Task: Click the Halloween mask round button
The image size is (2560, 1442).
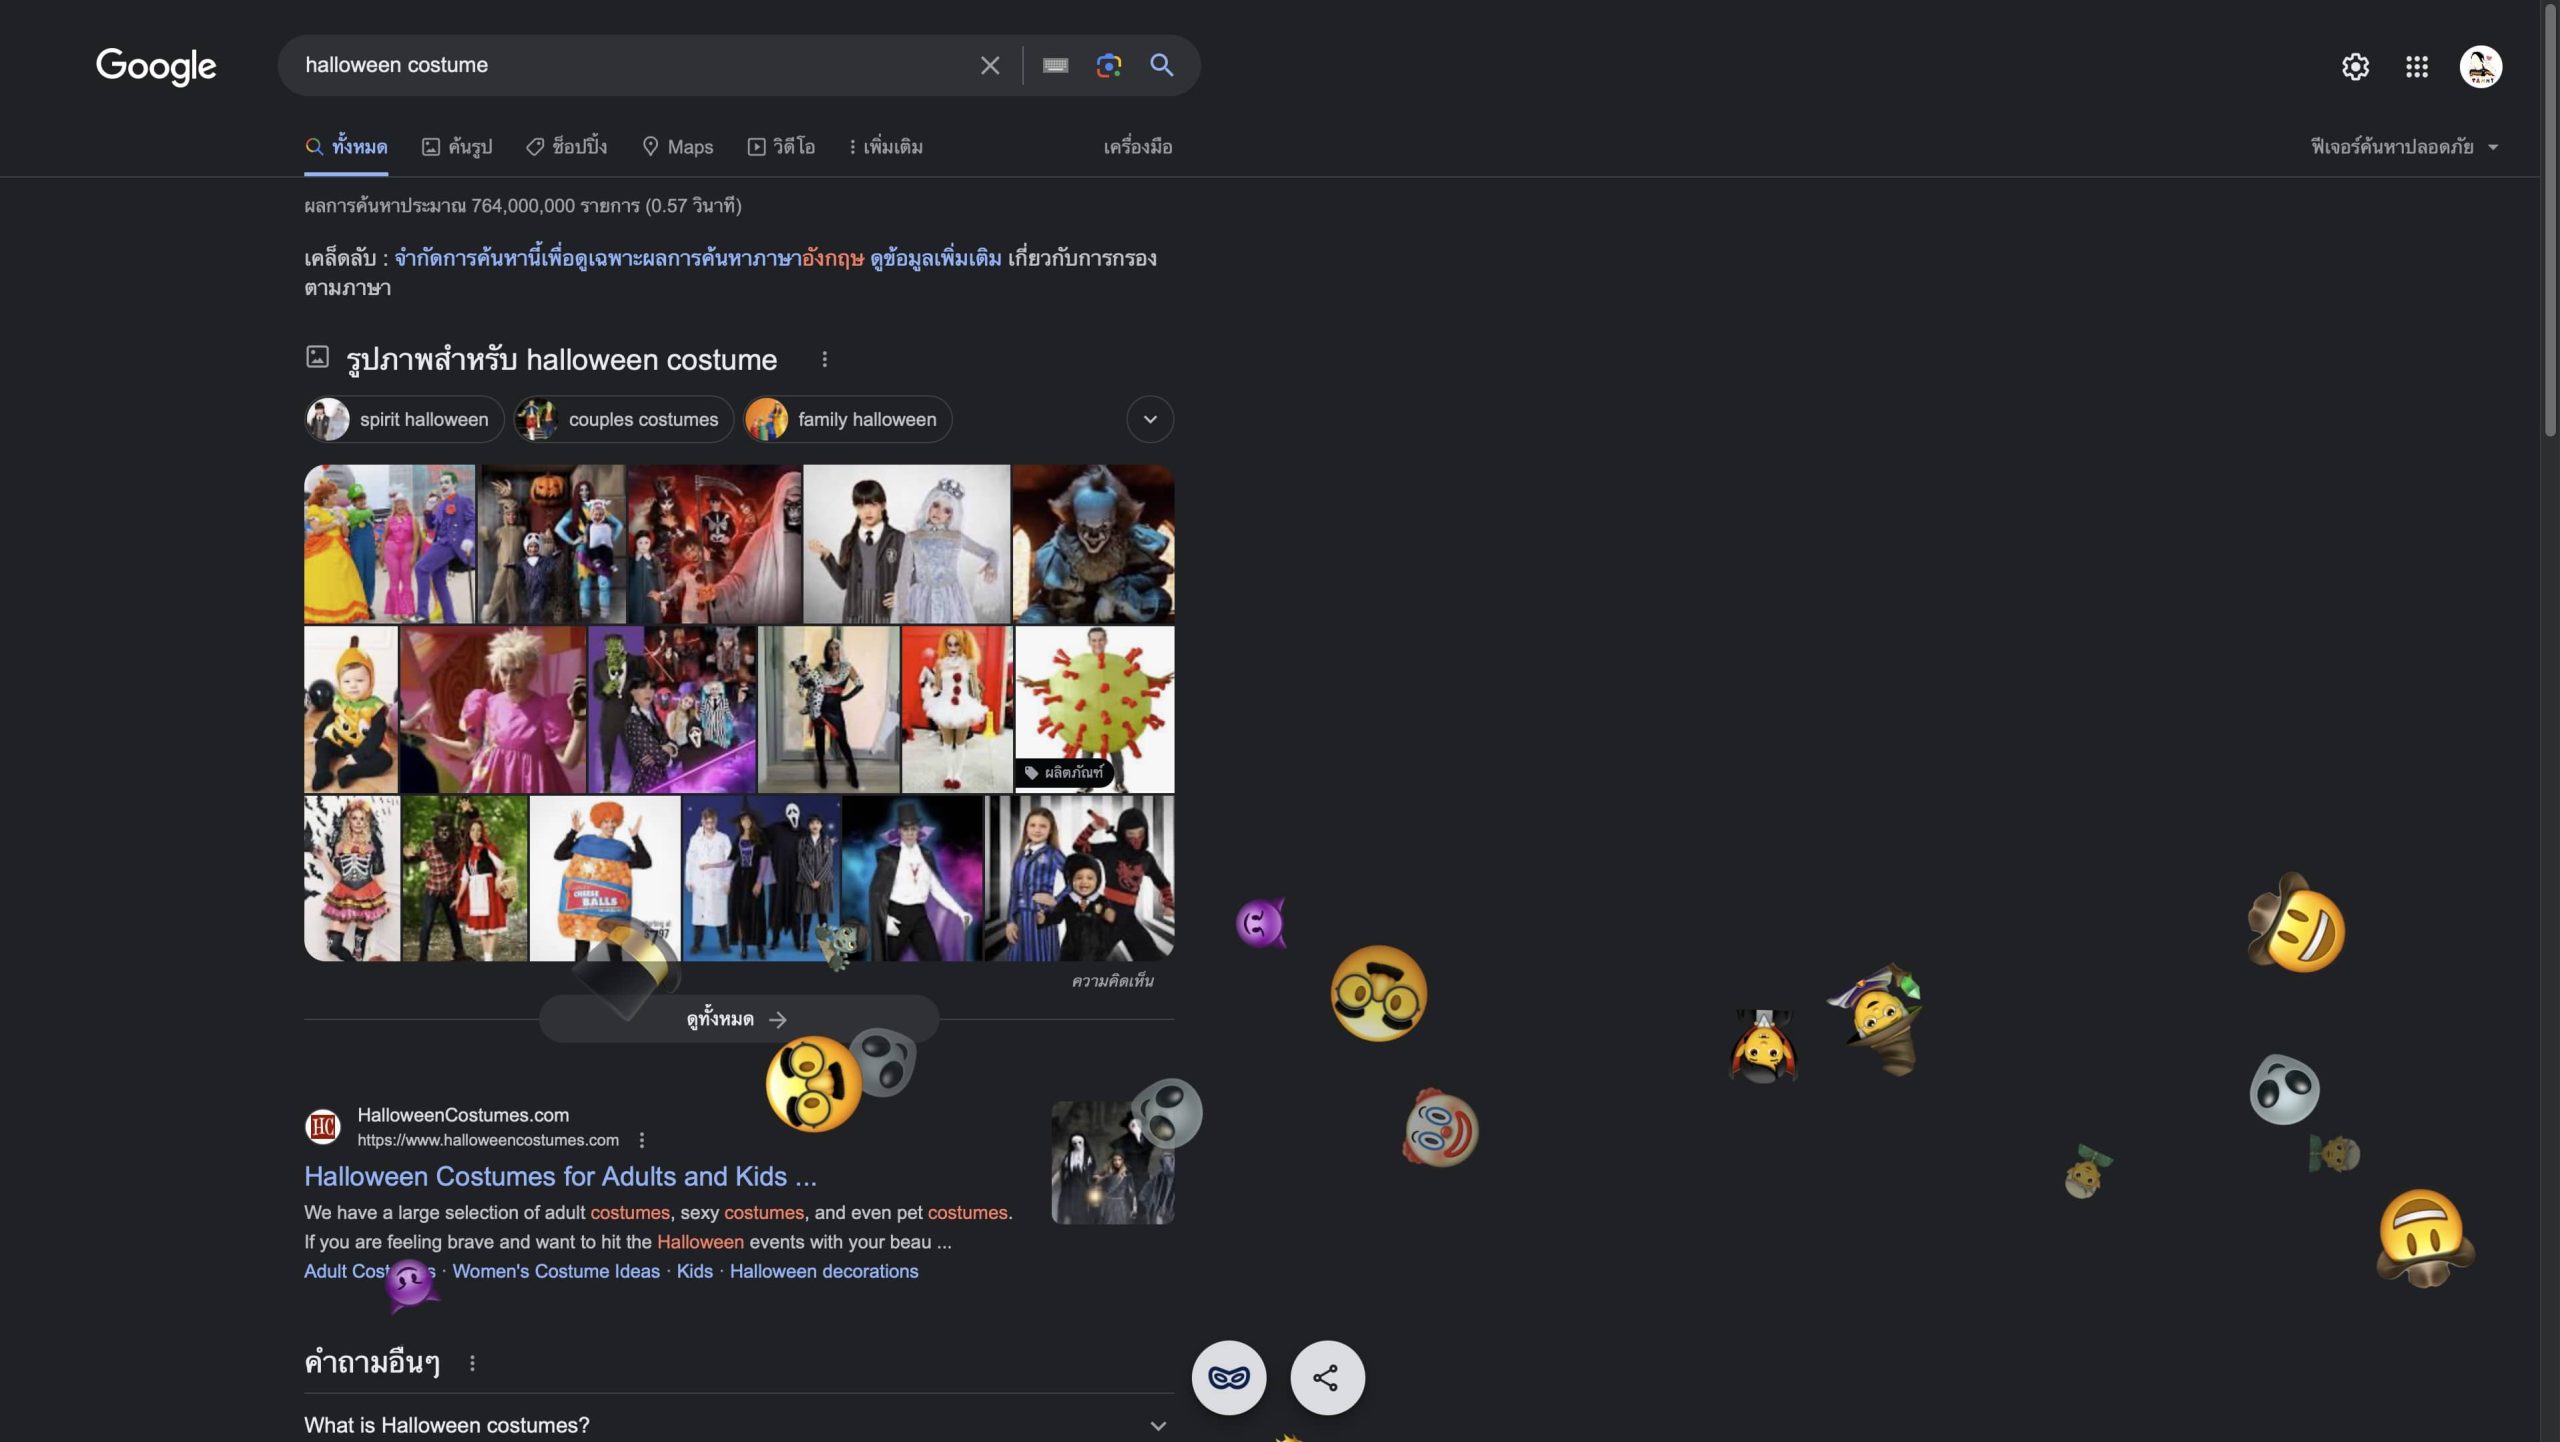Action: (1228, 1378)
